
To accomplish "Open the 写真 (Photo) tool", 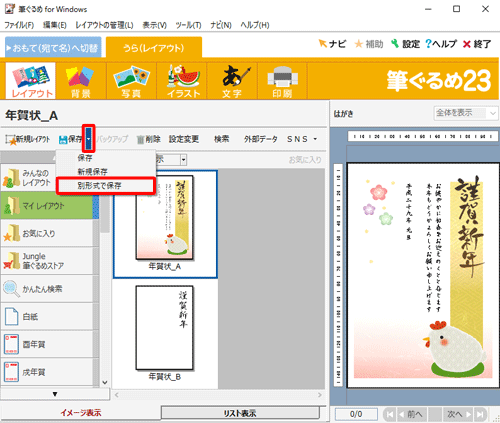I will (131, 81).
